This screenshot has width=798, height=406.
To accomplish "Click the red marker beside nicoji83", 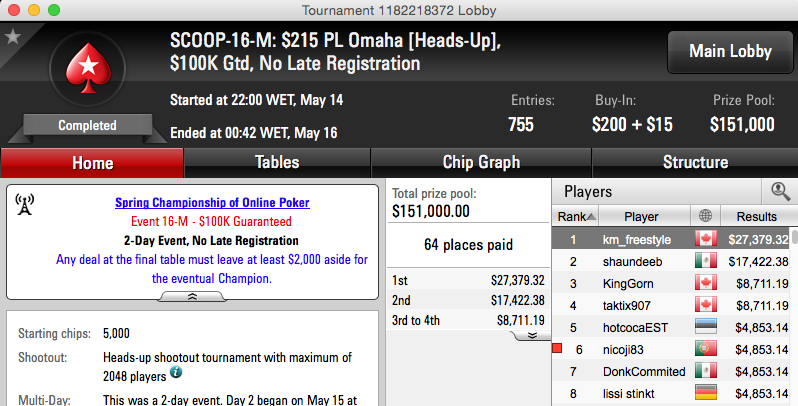I will [557, 348].
